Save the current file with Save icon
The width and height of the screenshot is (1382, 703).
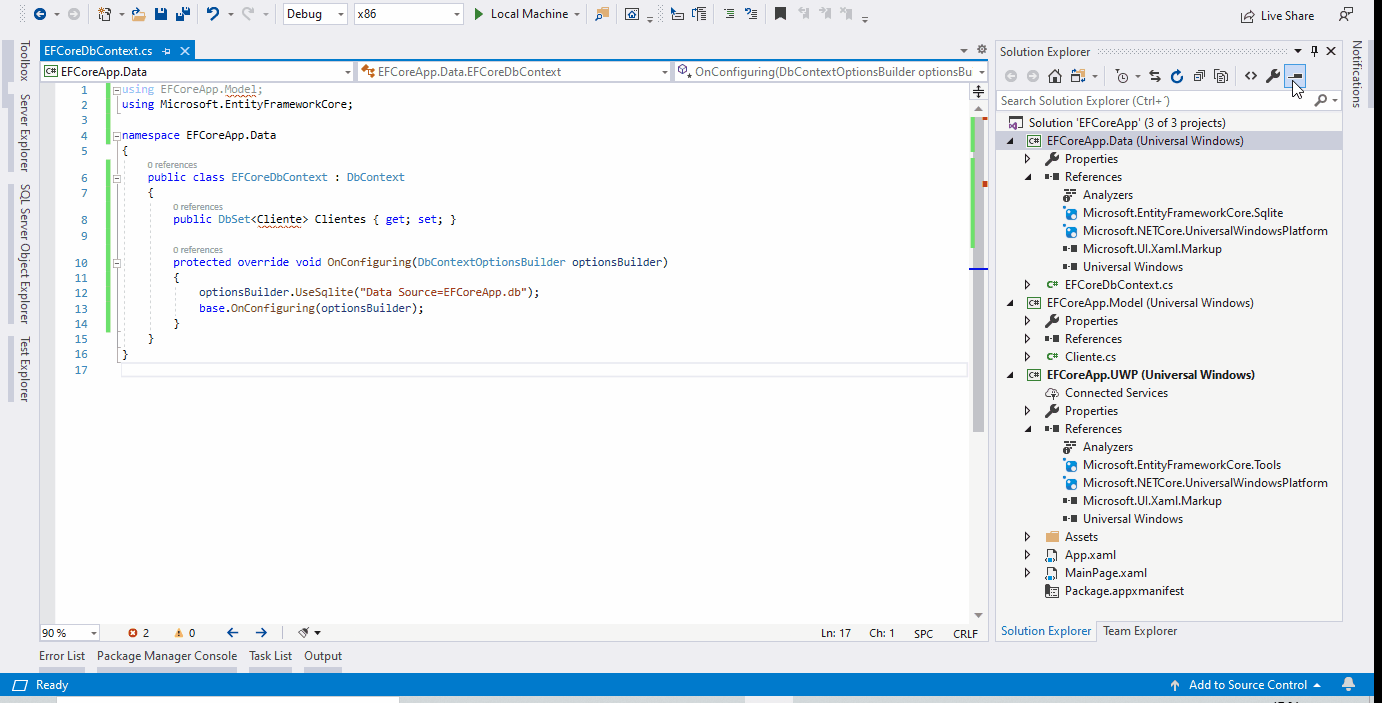point(161,14)
